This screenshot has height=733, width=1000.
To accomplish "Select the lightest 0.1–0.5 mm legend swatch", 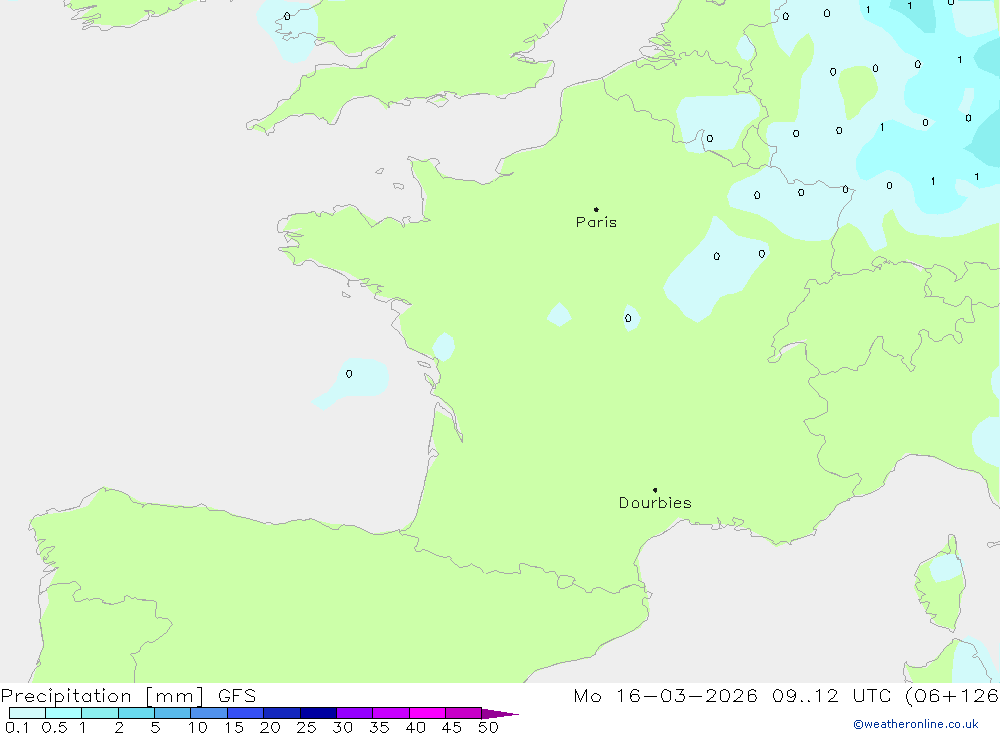I will click(x=27, y=713).
